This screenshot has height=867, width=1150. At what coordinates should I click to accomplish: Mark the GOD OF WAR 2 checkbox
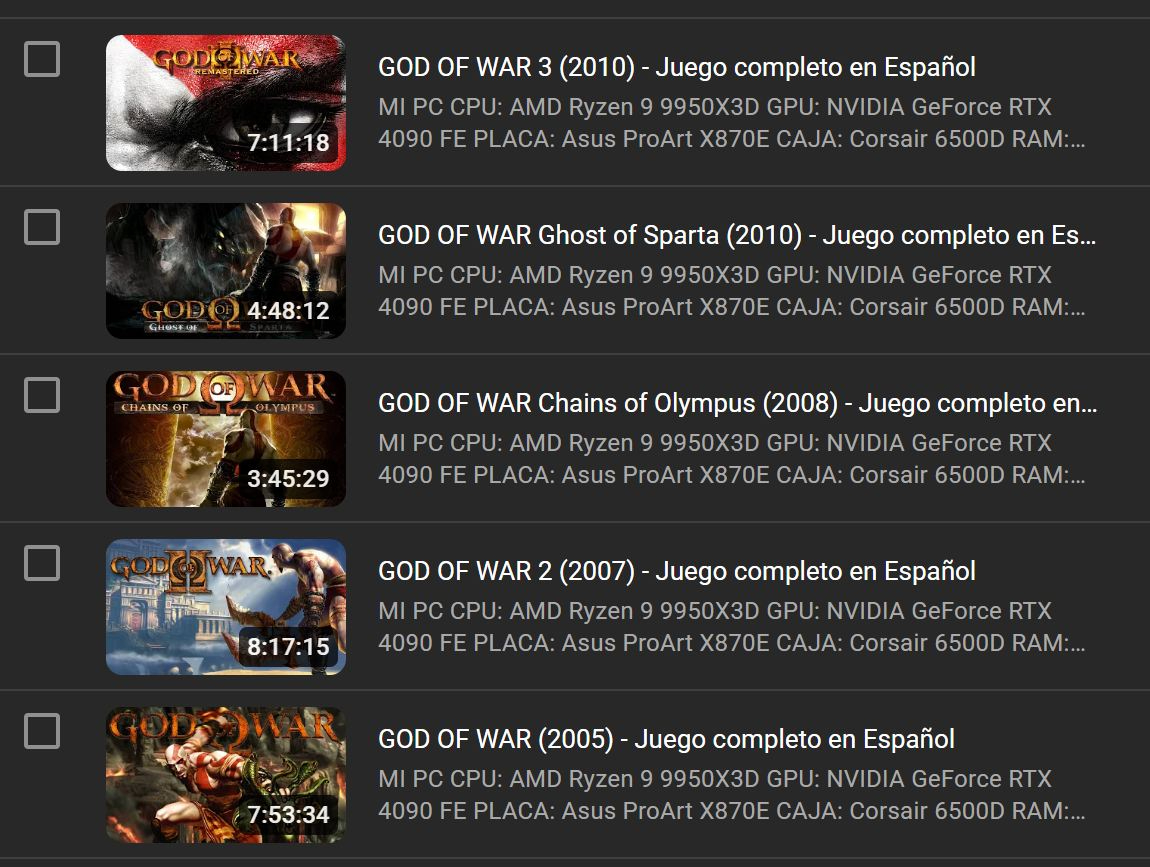(42, 563)
